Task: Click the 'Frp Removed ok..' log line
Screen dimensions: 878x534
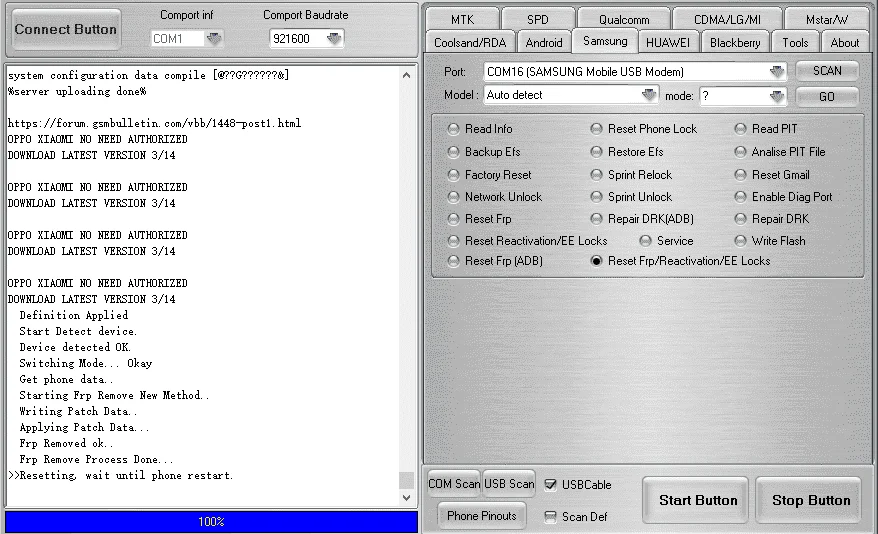Action: (x=66, y=443)
